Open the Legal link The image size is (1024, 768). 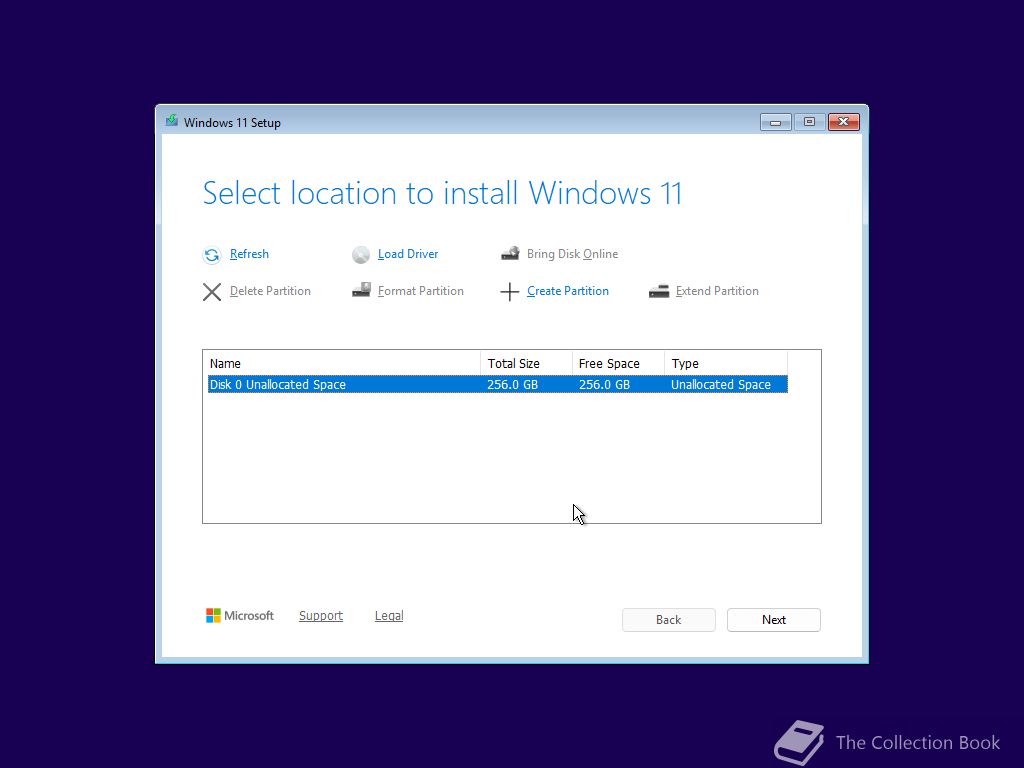(x=389, y=616)
